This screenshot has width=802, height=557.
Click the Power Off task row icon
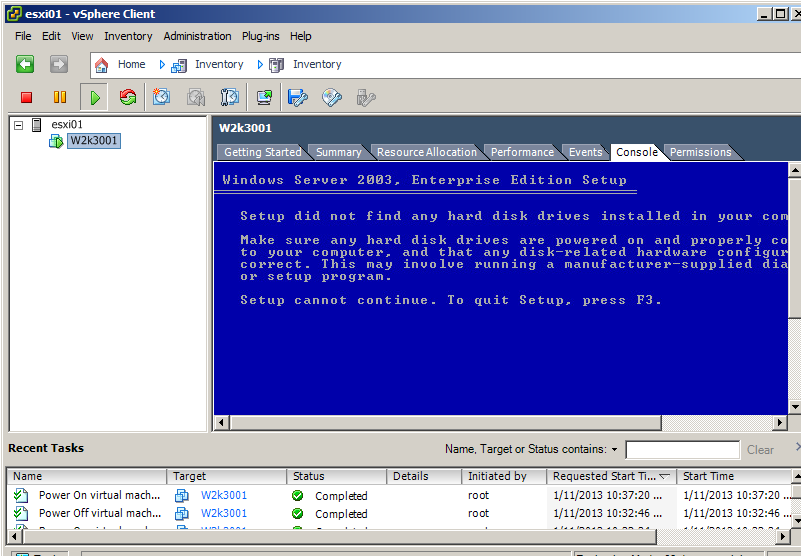(x=20, y=513)
